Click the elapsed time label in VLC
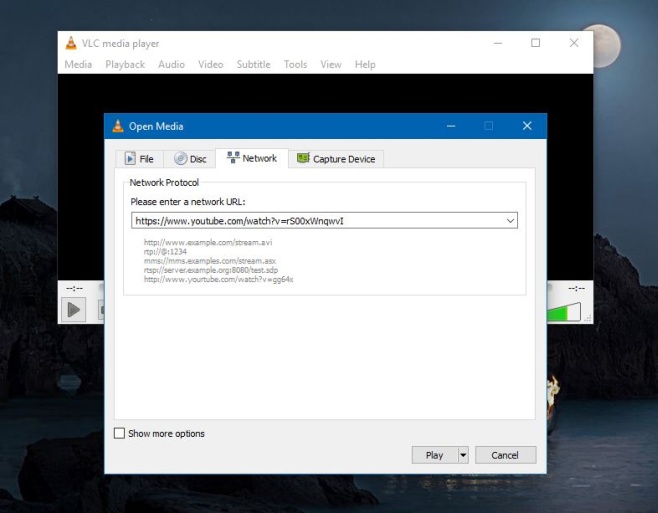The width and height of the screenshot is (658, 513). (x=75, y=288)
